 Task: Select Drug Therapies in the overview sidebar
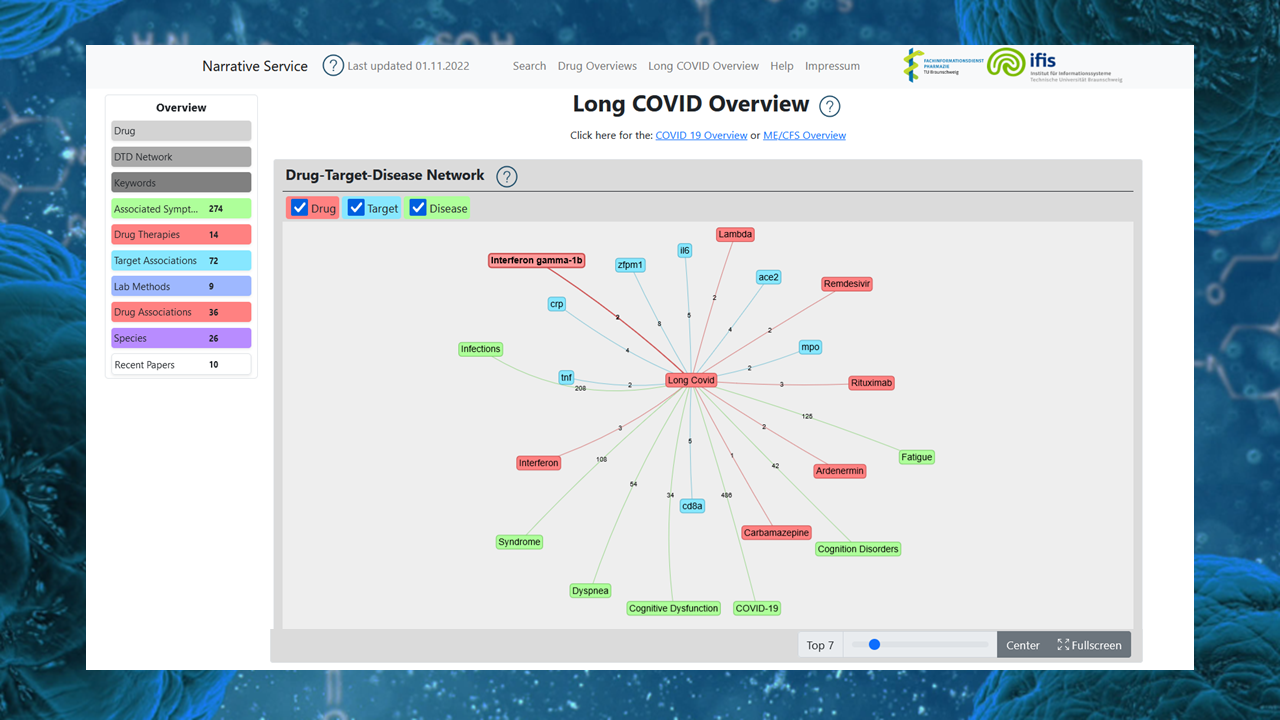click(x=181, y=235)
